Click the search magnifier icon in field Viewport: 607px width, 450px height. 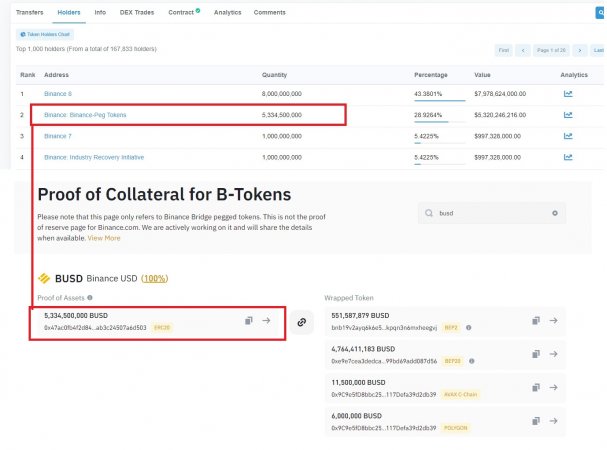[x=429, y=213]
